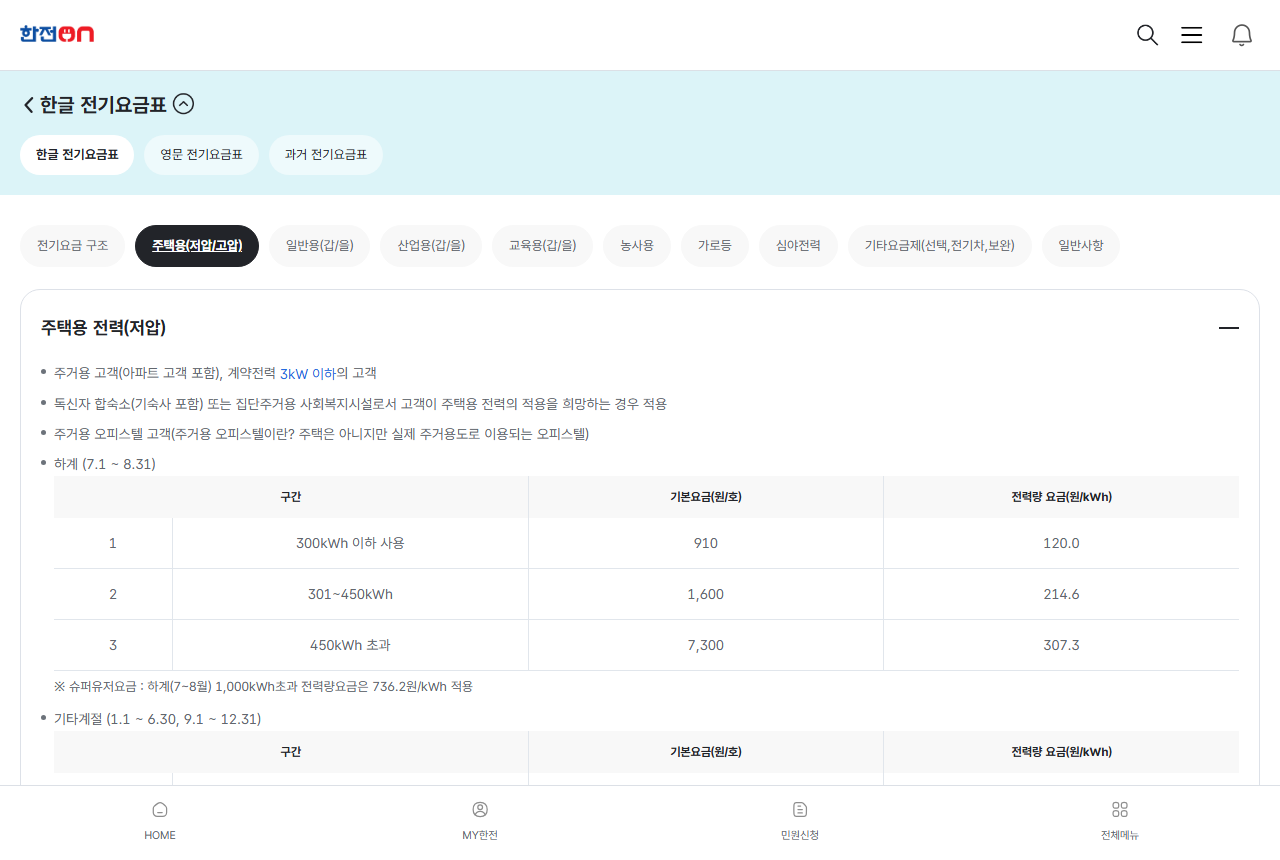Click the 한전ON logo
Screen dimensions: 1280x860
click(x=57, y=34)
